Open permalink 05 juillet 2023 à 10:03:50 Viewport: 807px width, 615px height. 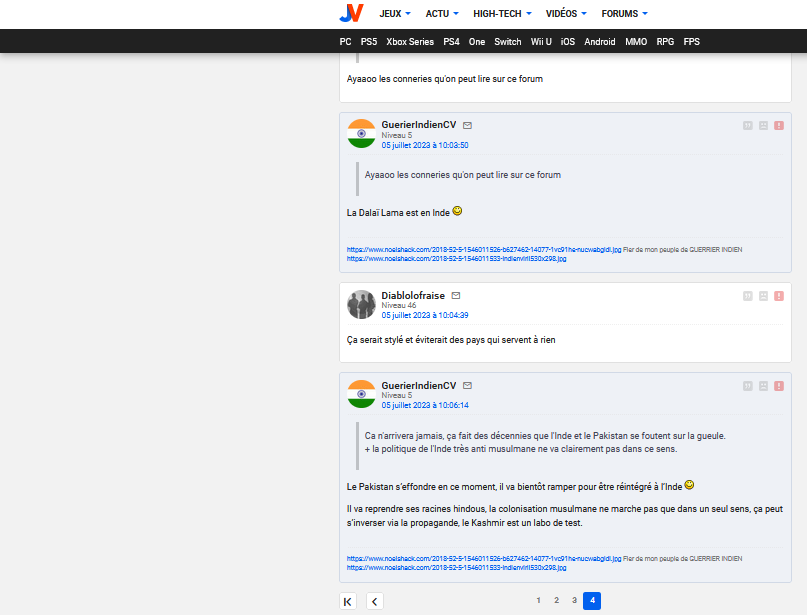click(x=425, y=145)
